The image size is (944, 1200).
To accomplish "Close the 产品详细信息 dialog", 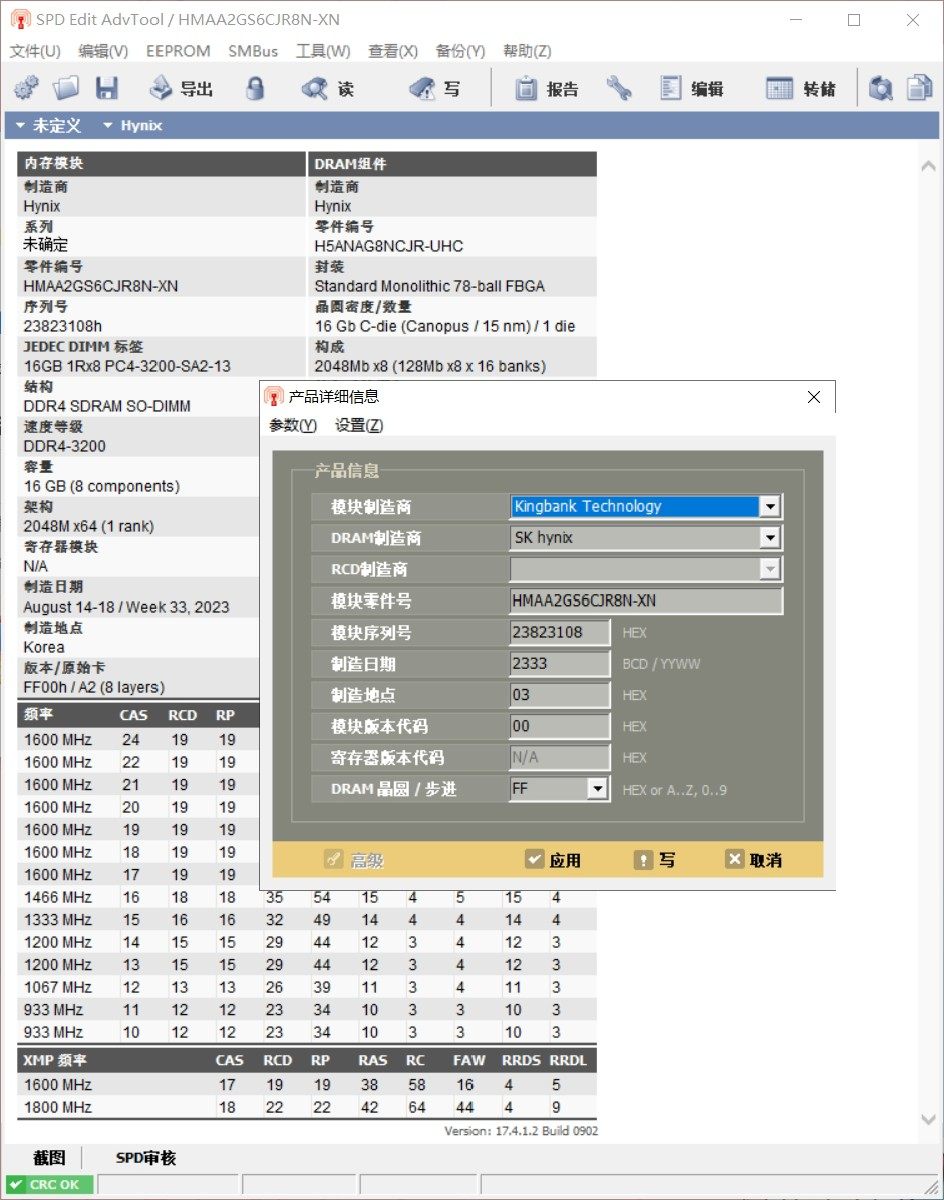I will (x=814, y=397).
